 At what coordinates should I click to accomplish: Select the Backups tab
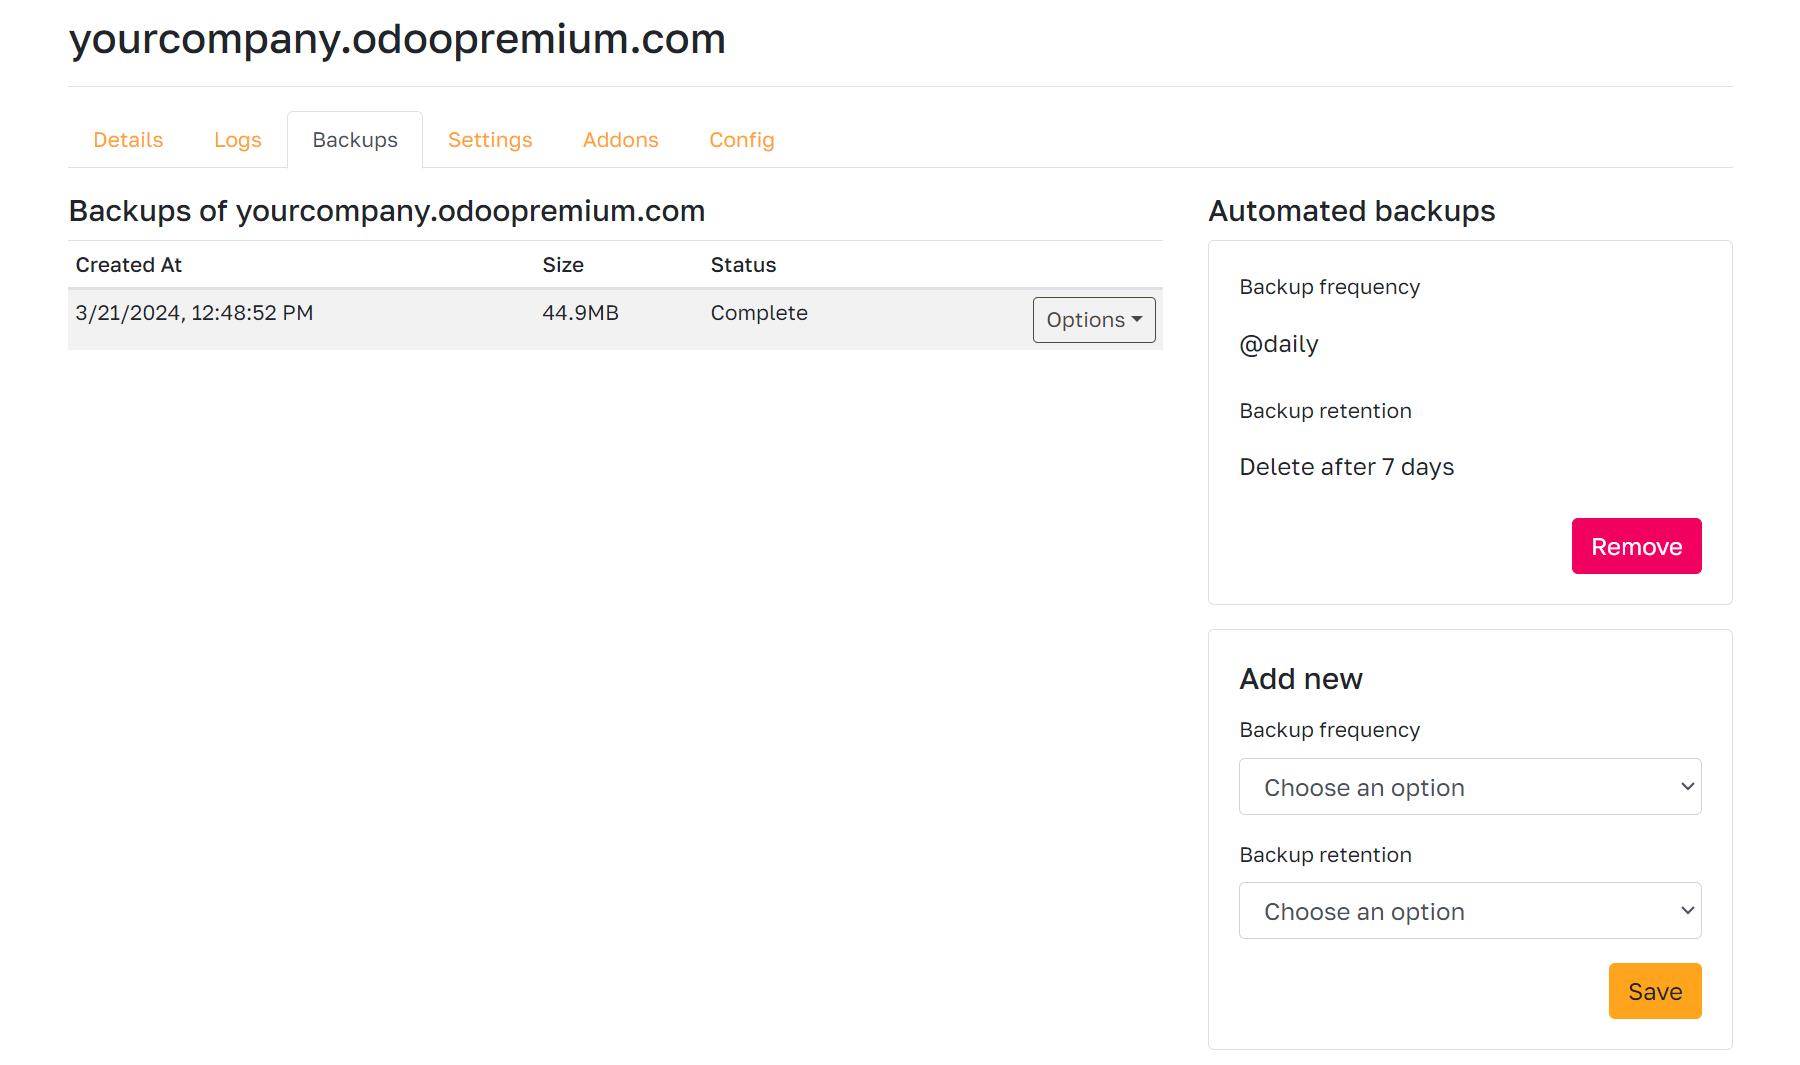pyautogui.click(x=355, y=140)
